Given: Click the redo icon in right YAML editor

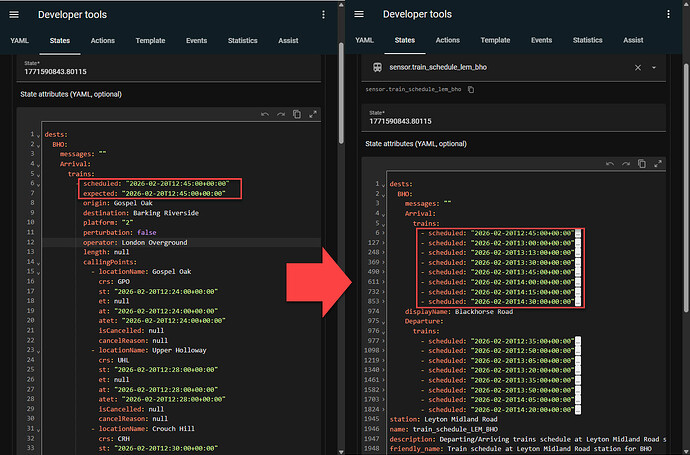Looking at the screenshot, I should 624,164.
